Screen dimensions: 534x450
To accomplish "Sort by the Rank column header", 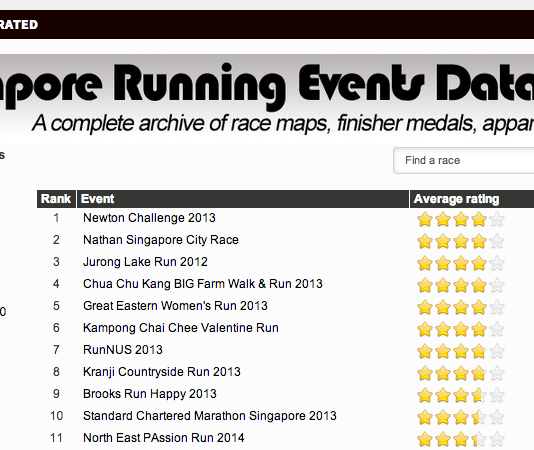I will coord(56,199).
